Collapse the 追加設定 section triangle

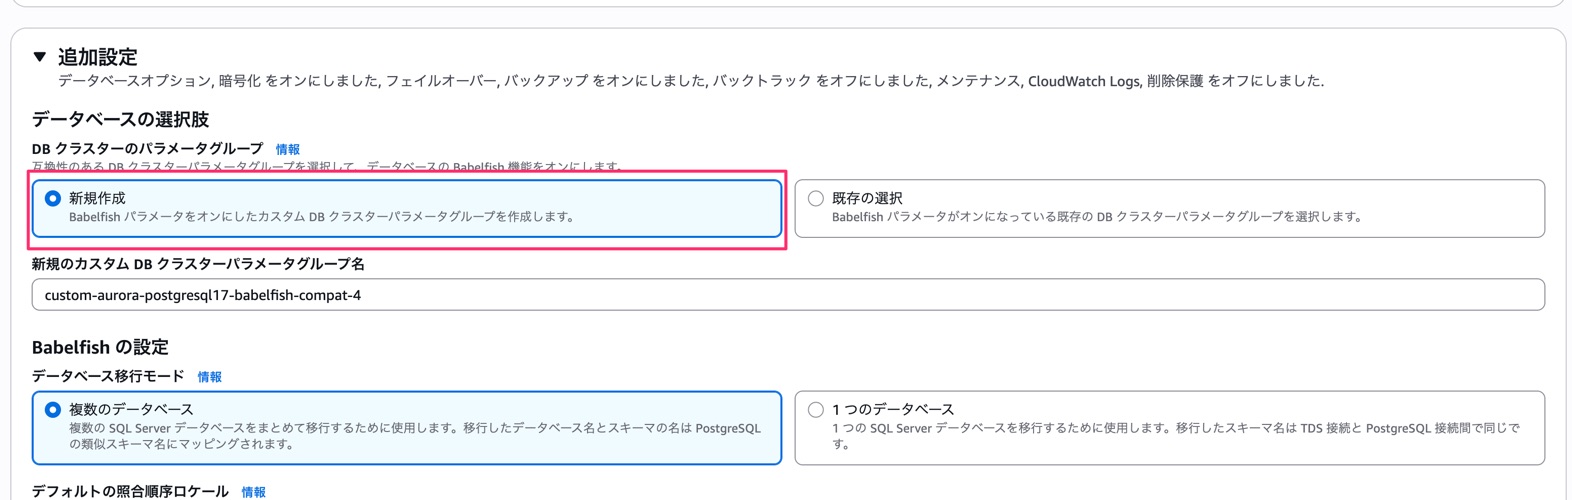point(40,57)
